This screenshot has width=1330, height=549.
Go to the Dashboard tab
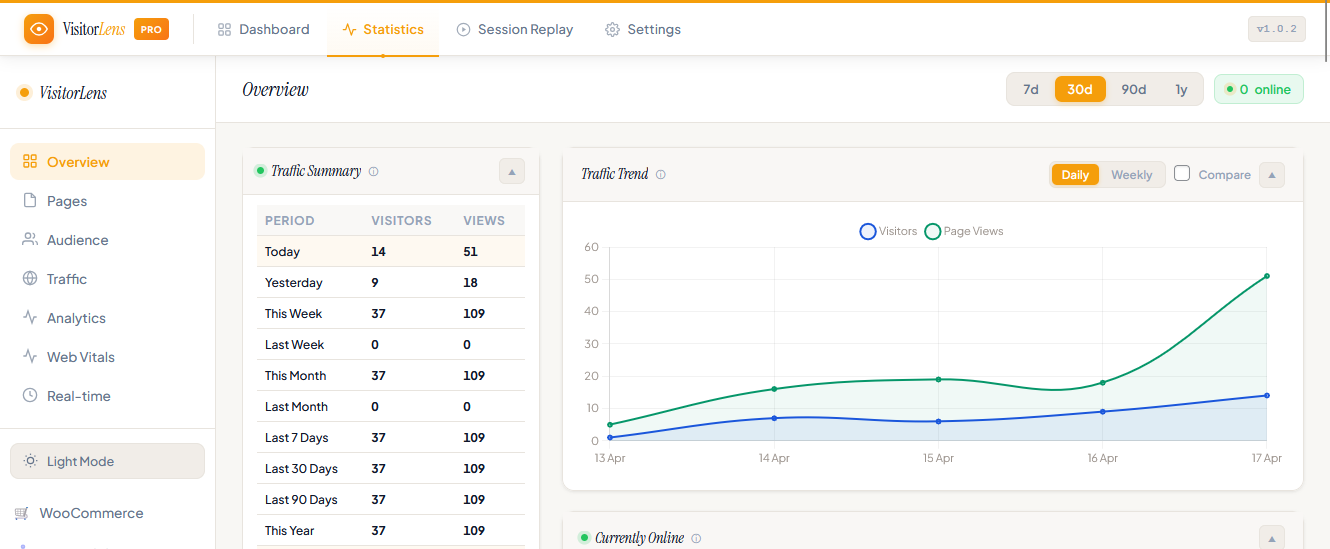[263, 30]
